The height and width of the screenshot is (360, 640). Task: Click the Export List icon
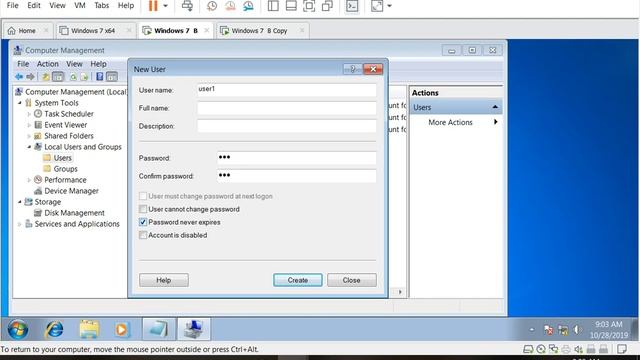[x=84, y=77]
